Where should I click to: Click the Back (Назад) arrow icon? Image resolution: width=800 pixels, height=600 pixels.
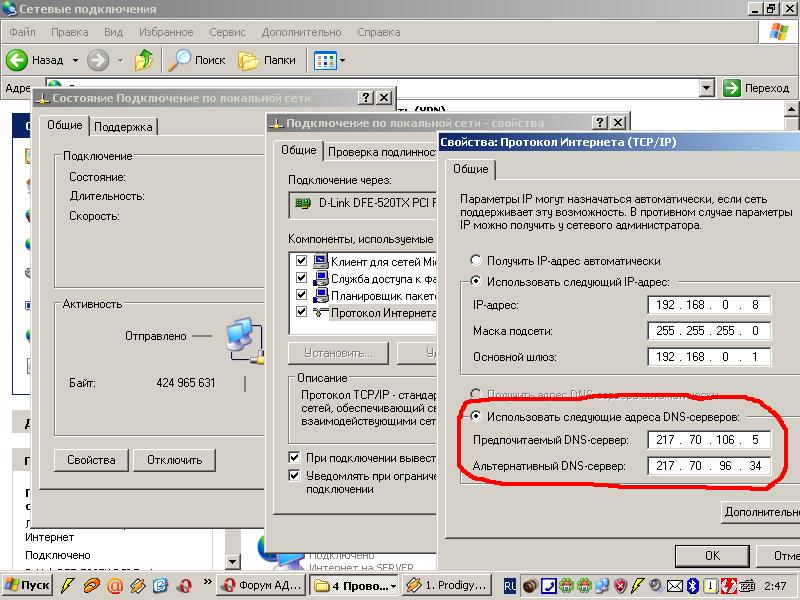click(17, 60)
